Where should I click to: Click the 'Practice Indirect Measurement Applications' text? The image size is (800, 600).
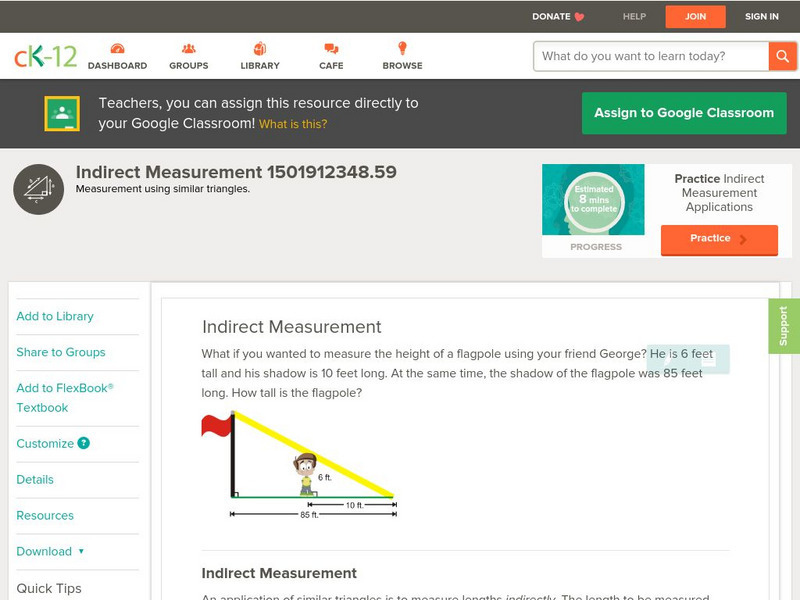(x=719, y=193)
